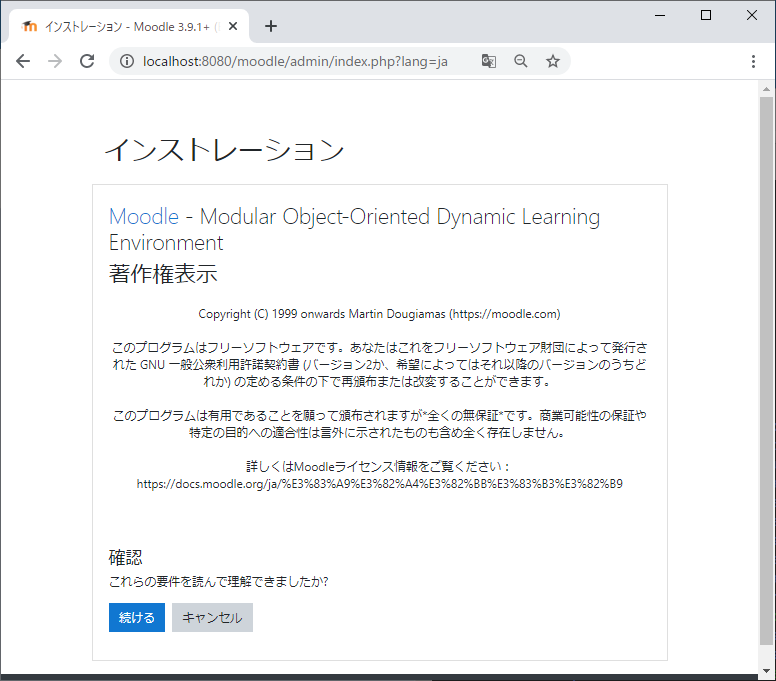Screen dimensions: 776x681
Task: Click the page scrollbar down arrow
Action: pos(766,671)
